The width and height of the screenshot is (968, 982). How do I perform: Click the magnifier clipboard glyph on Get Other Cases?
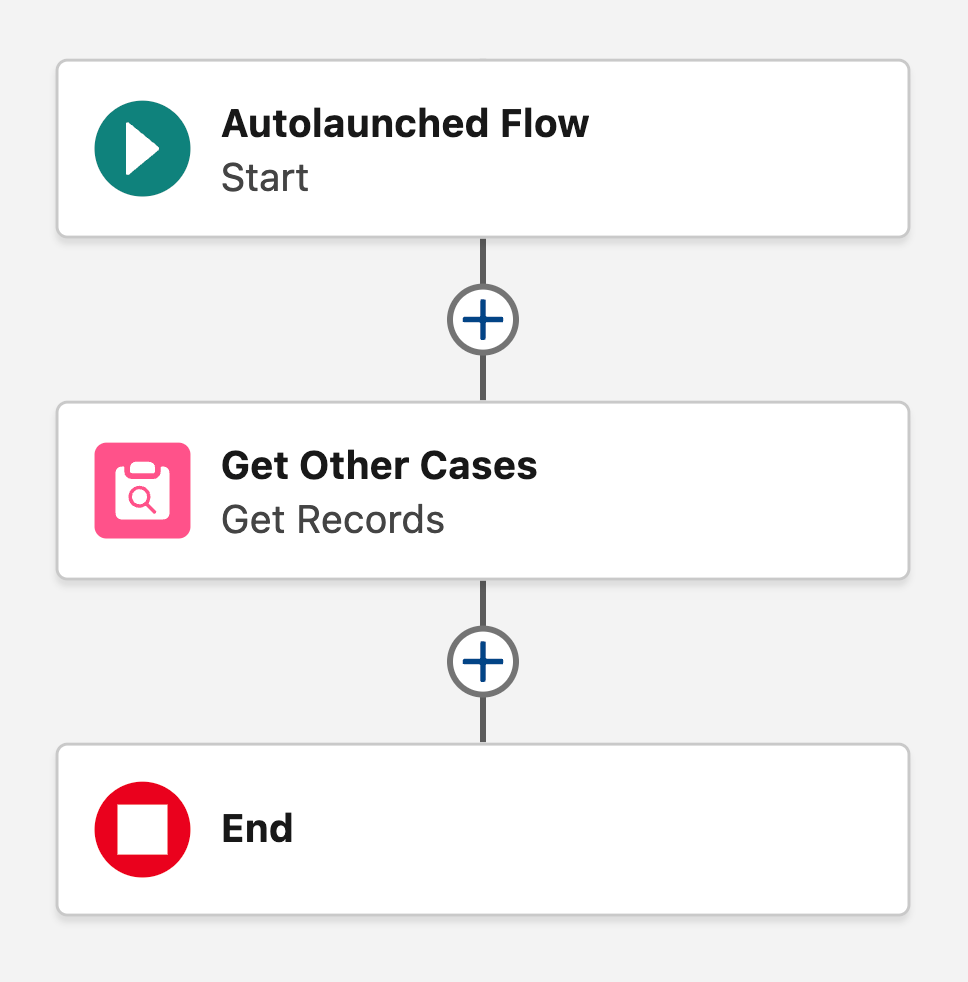coord(142,491)
